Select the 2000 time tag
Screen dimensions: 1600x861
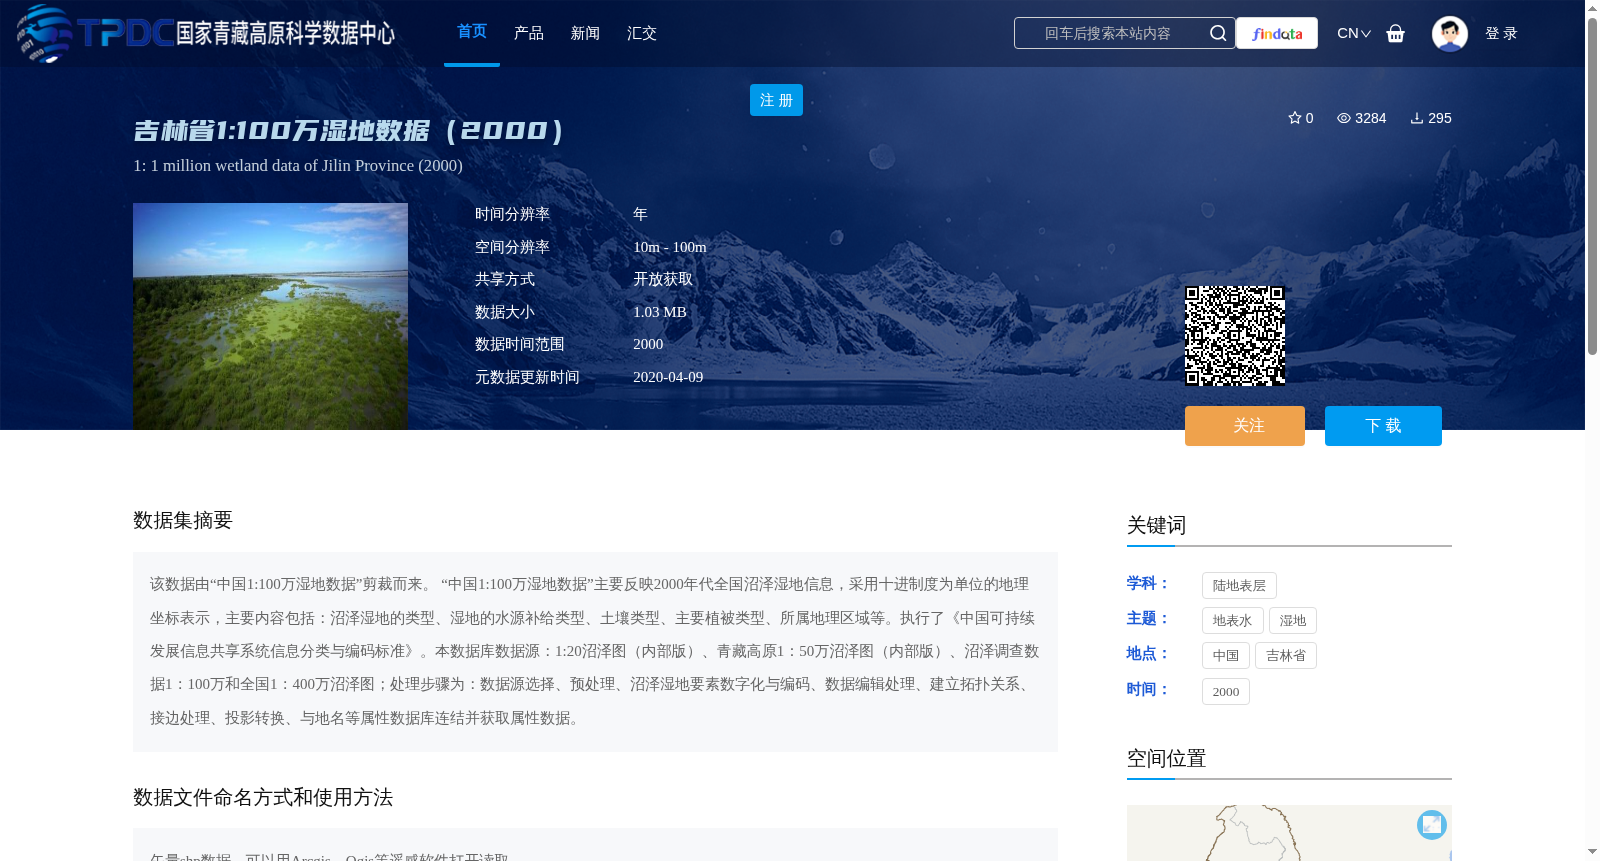tap(1225, 691)
